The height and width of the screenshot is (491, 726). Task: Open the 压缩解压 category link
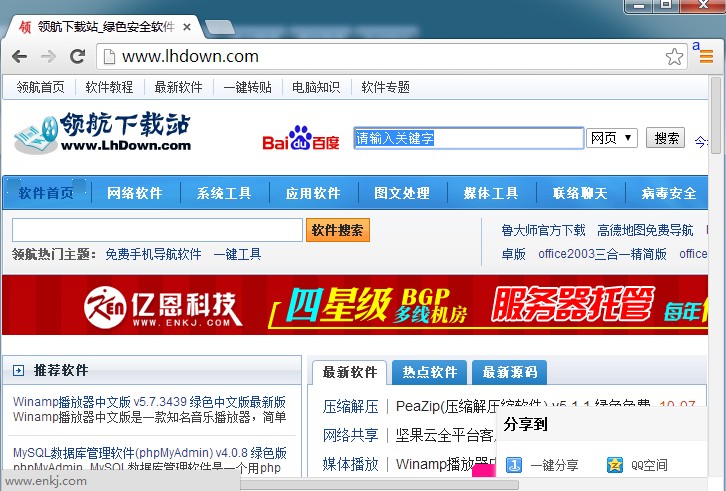[350, 406]
